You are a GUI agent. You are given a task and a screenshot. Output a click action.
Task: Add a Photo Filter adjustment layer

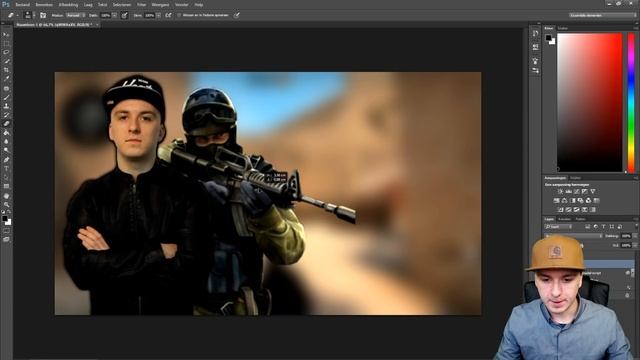[580, 200]
